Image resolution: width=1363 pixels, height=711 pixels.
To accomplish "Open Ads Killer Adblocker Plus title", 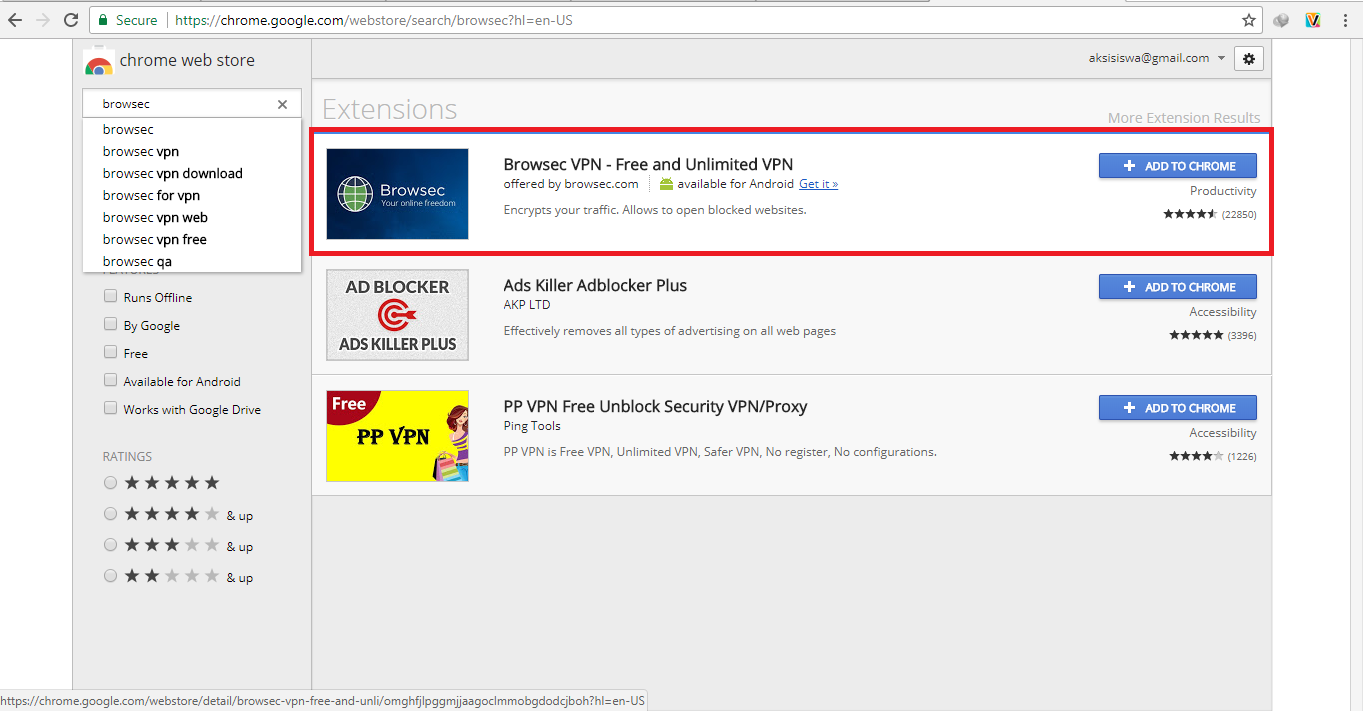I will 595,285.
